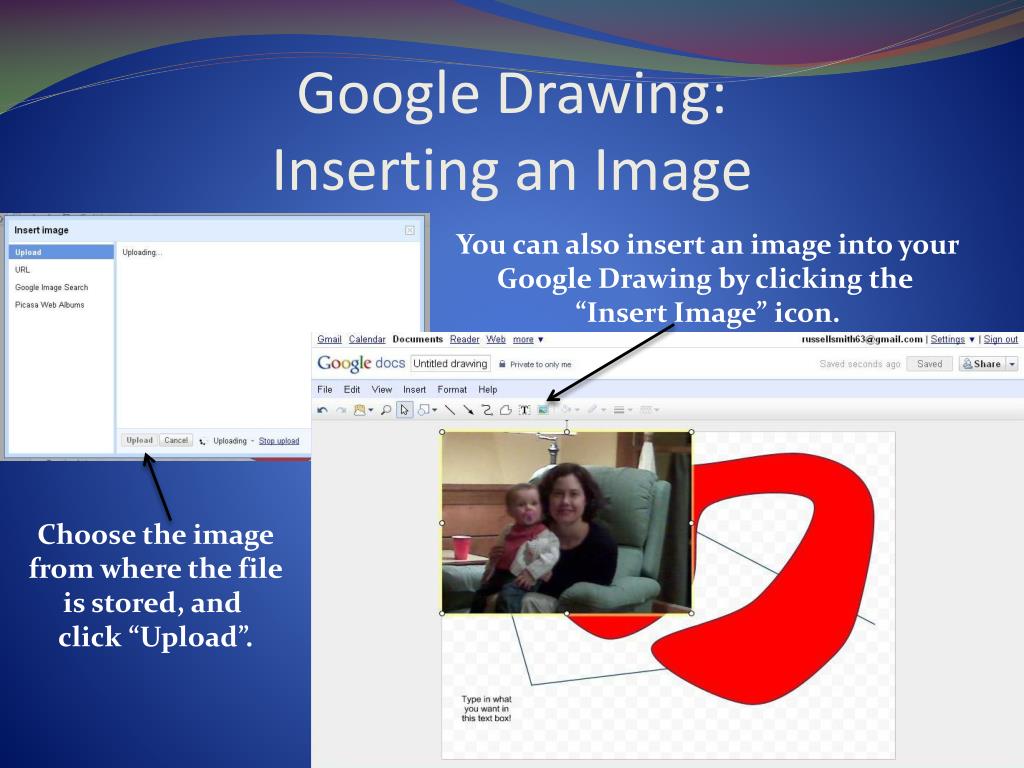Select the URL option in Insert image
This screenshot has width=1024, height=768.
[x=22, y=270]
